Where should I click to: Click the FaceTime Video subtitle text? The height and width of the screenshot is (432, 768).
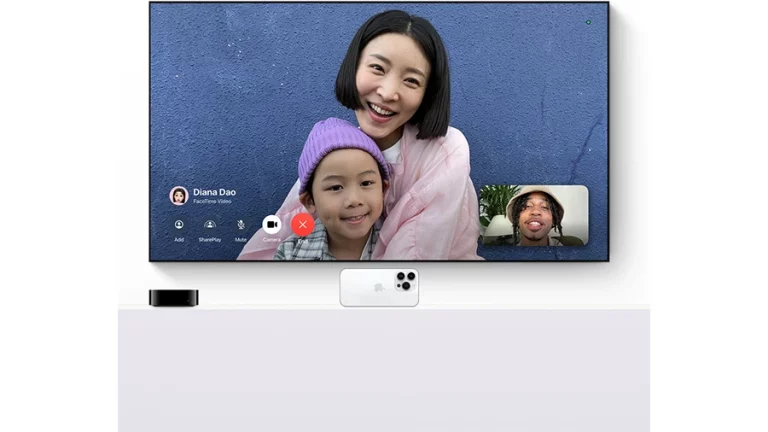212,201
